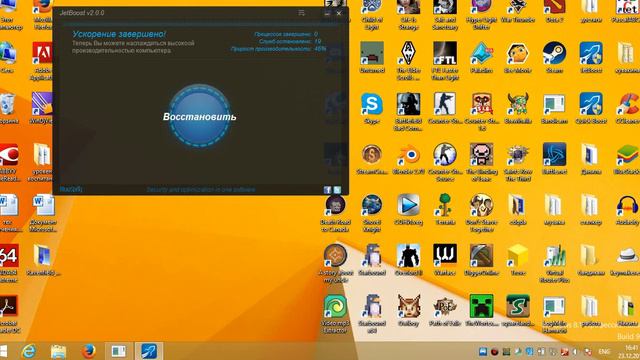Open JetBoost's Twitter icon link
This screenshot has height=360, width=640.
tap(337, 190)
